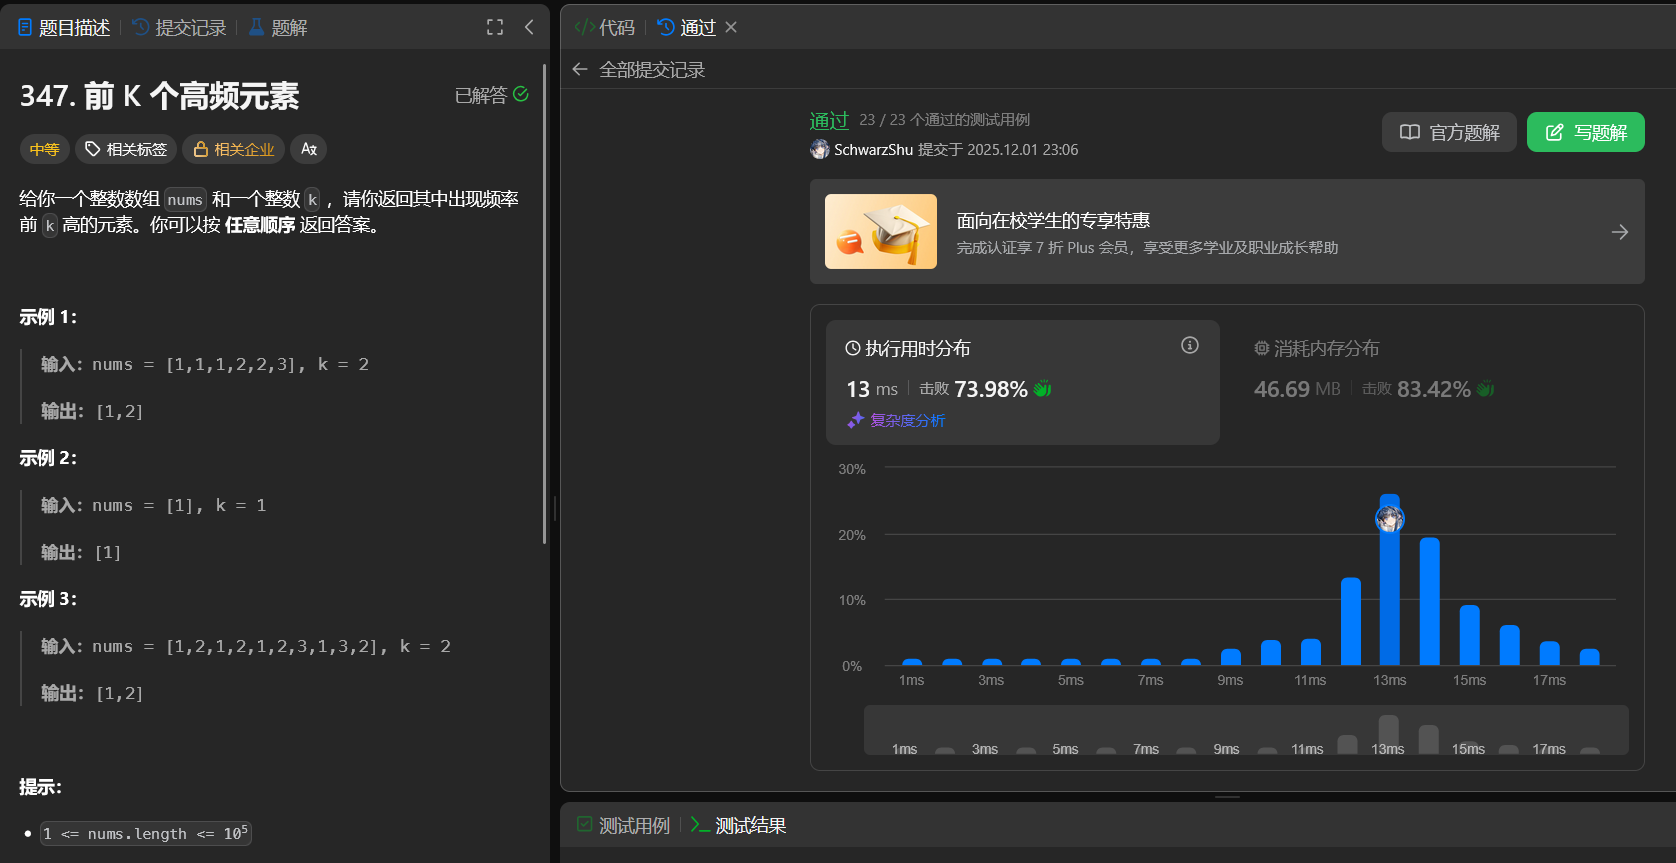Open the student discount banner arrow
The width and height of the screenshot is (1676, 863).
(1620, 232)
